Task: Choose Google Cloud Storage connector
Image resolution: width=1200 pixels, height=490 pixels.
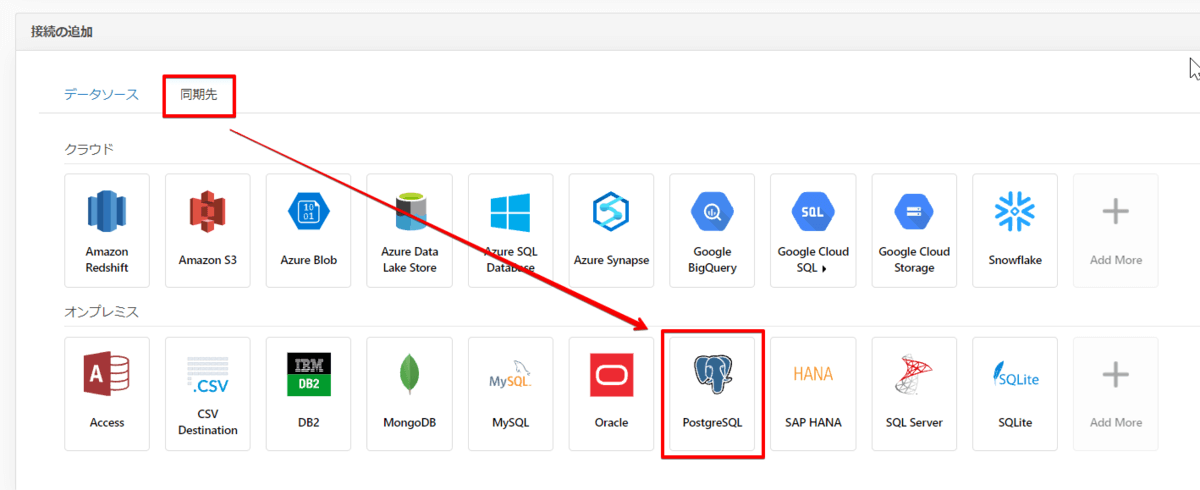Action: 914,231
